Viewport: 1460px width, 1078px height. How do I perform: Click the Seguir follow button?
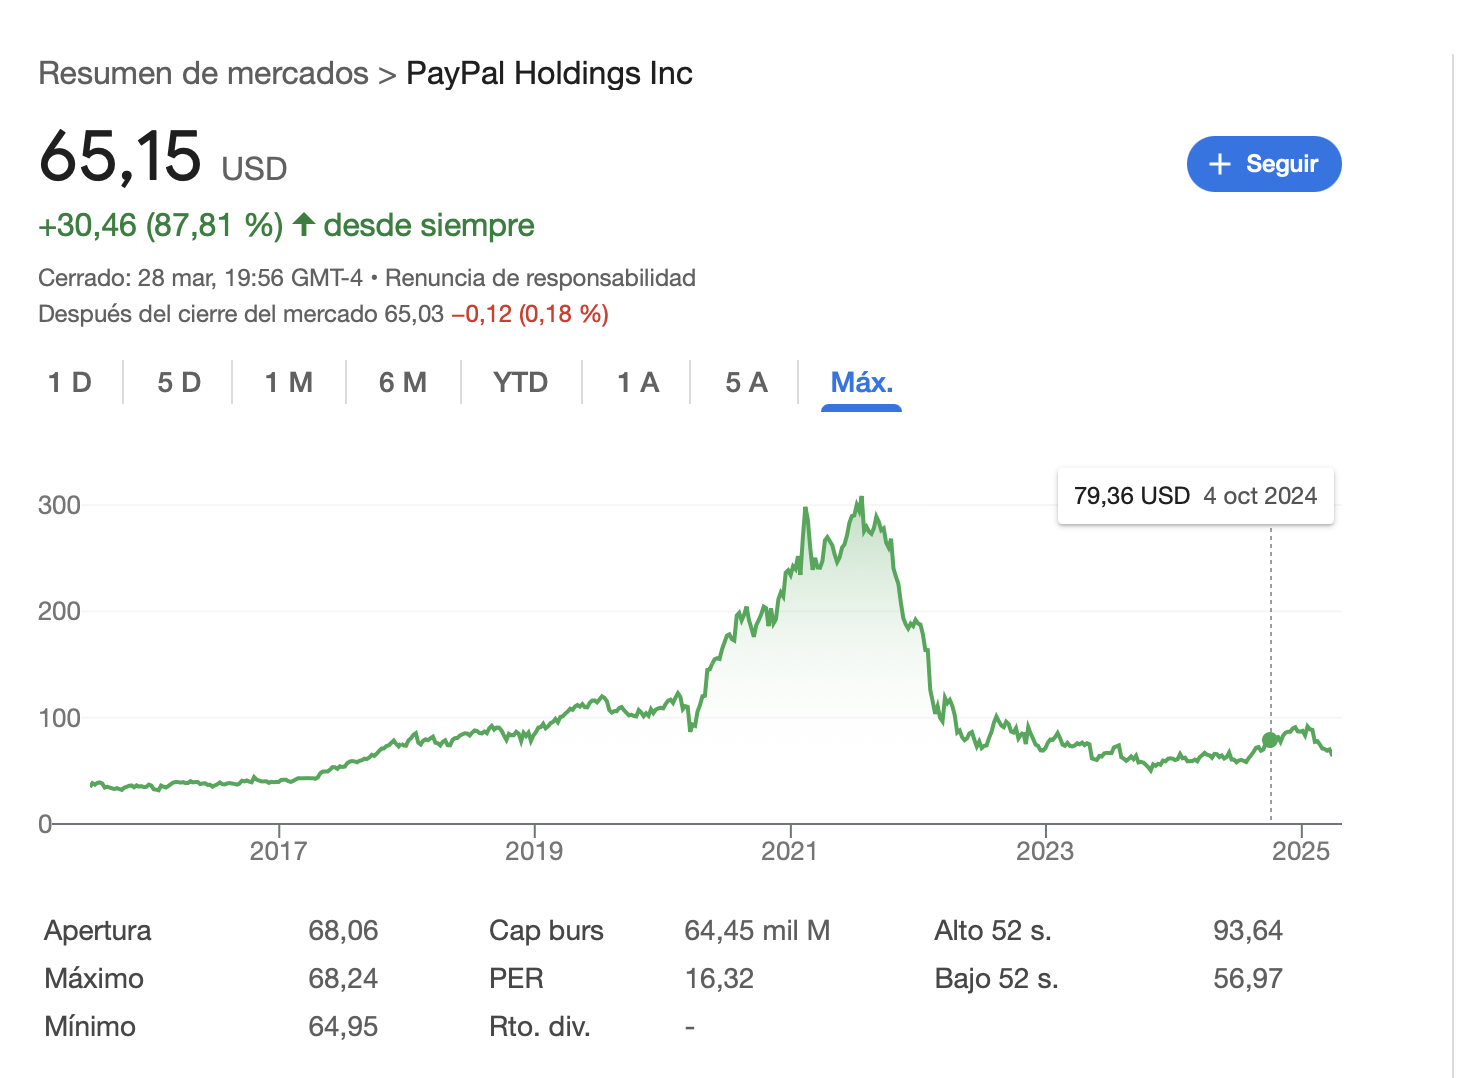[1263, 164]
